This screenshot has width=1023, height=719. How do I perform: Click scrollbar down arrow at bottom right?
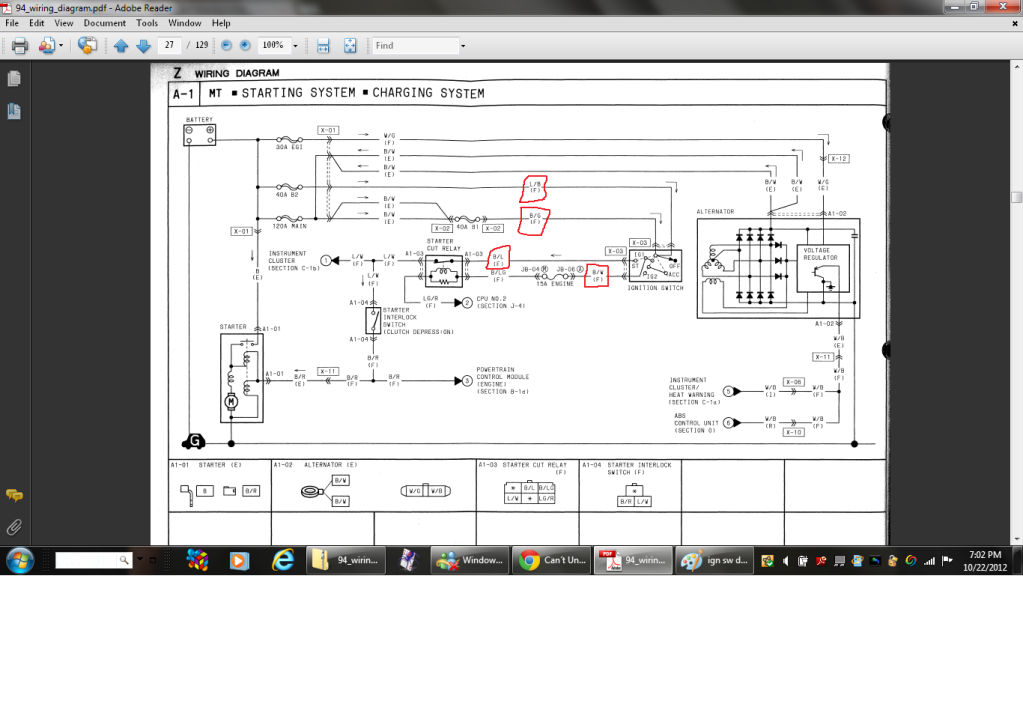[1016, 540]
